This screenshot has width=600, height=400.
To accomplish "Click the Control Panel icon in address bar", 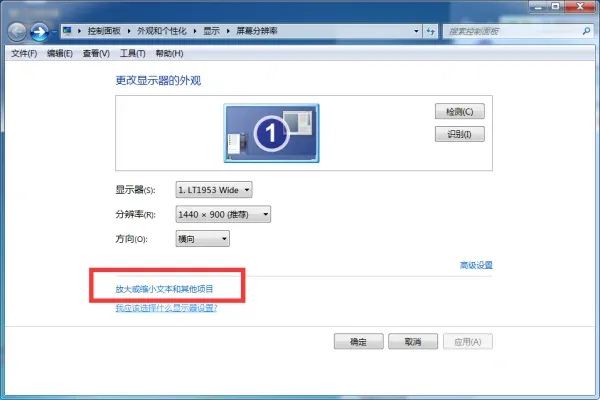I will 68,31.
